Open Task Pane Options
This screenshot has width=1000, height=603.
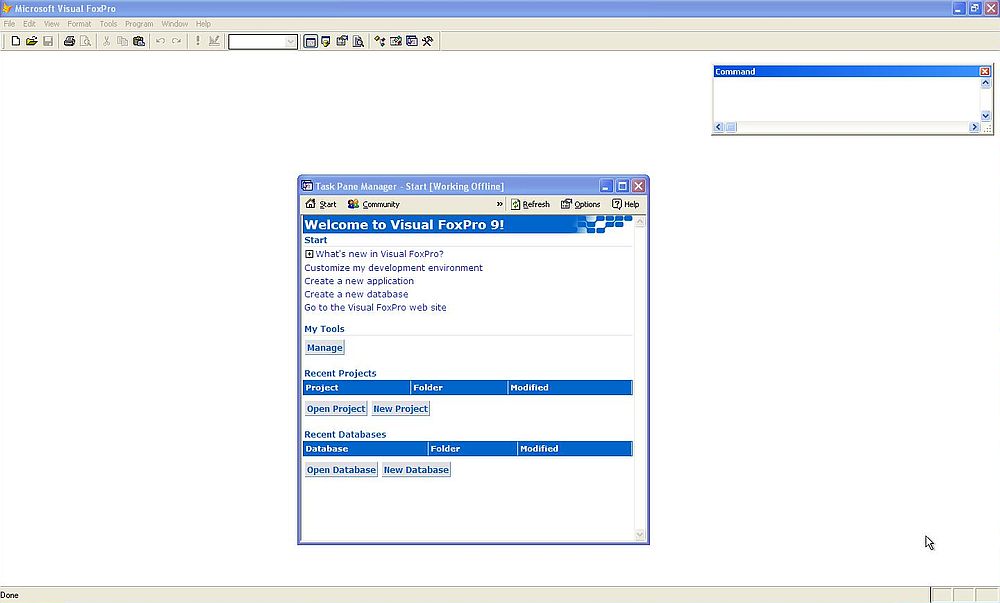point(580,204)
